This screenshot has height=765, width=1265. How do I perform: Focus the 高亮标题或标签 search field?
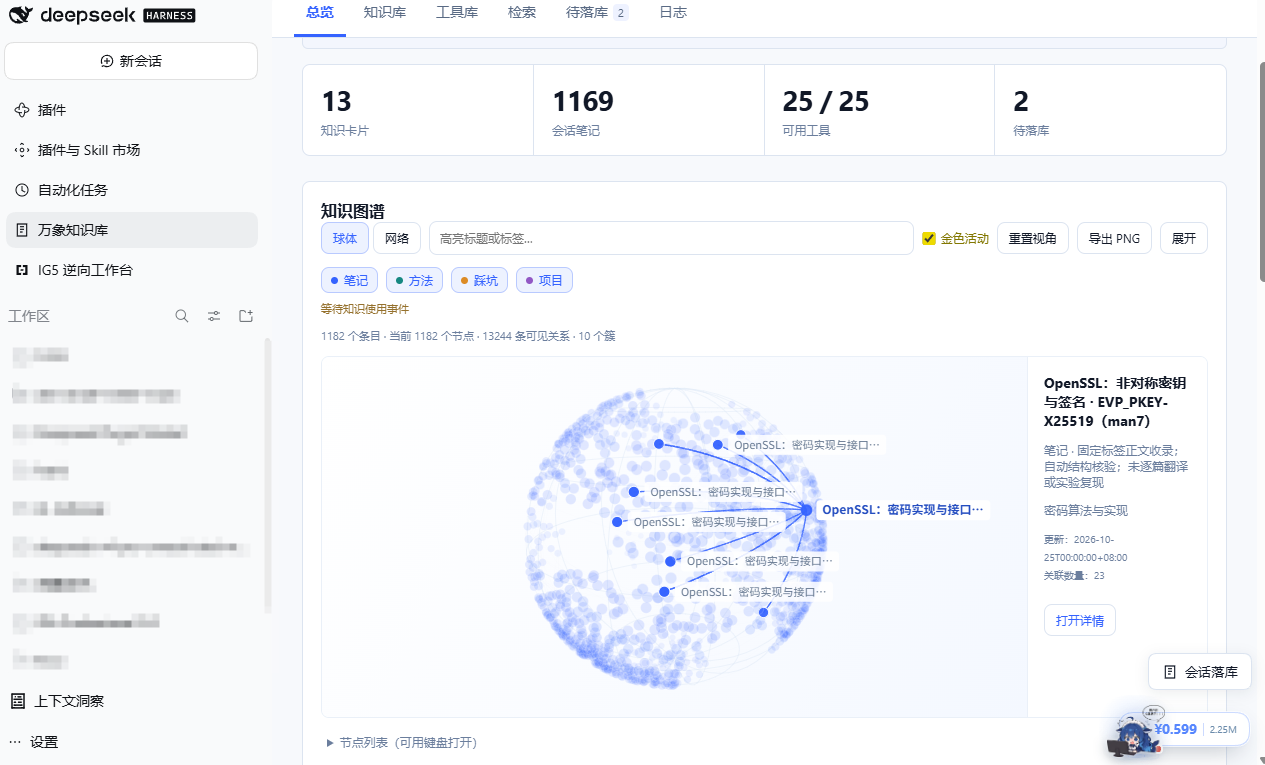[x=671, y=238]
